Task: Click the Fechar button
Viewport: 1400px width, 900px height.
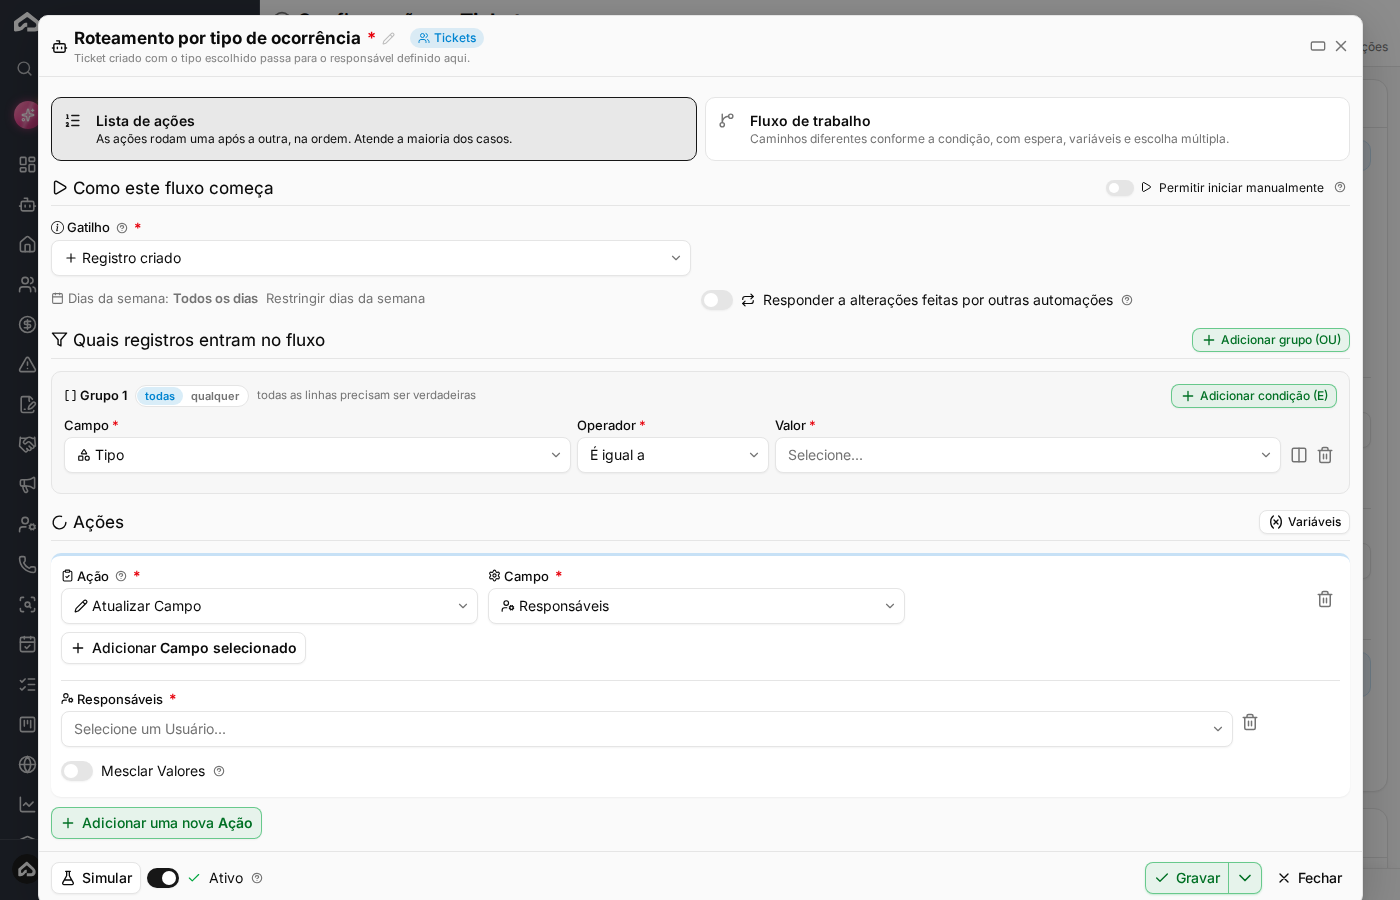Action: [x=1310, y=878]
